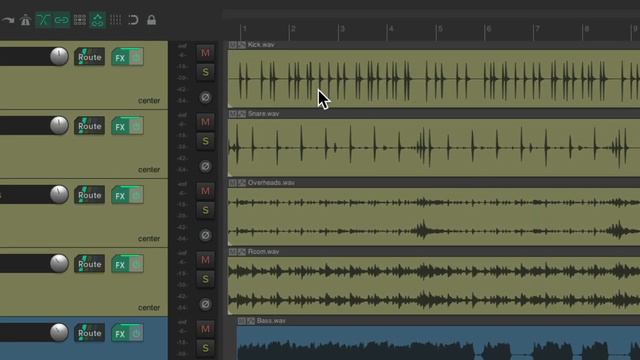Screen dimensions: 640x360
Task: Bypass FX on the Kick track
Action: [x=136, y=58]
